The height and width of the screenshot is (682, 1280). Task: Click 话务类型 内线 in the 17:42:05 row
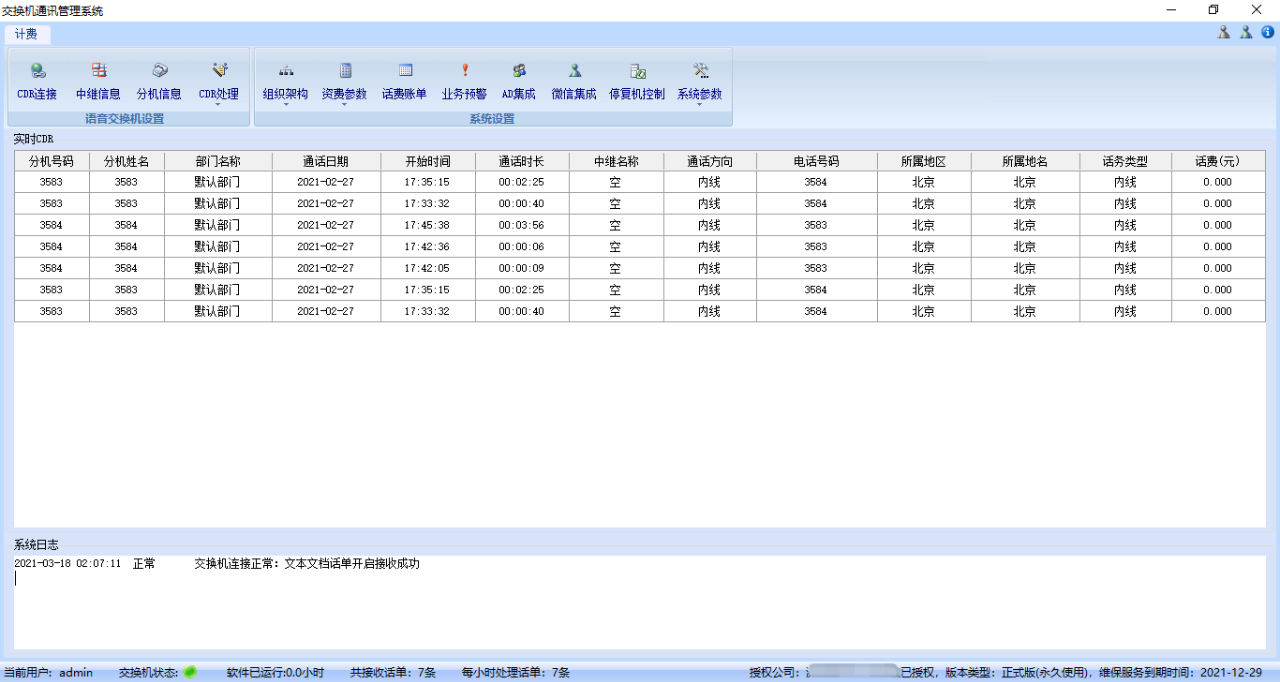(1125, 268)
